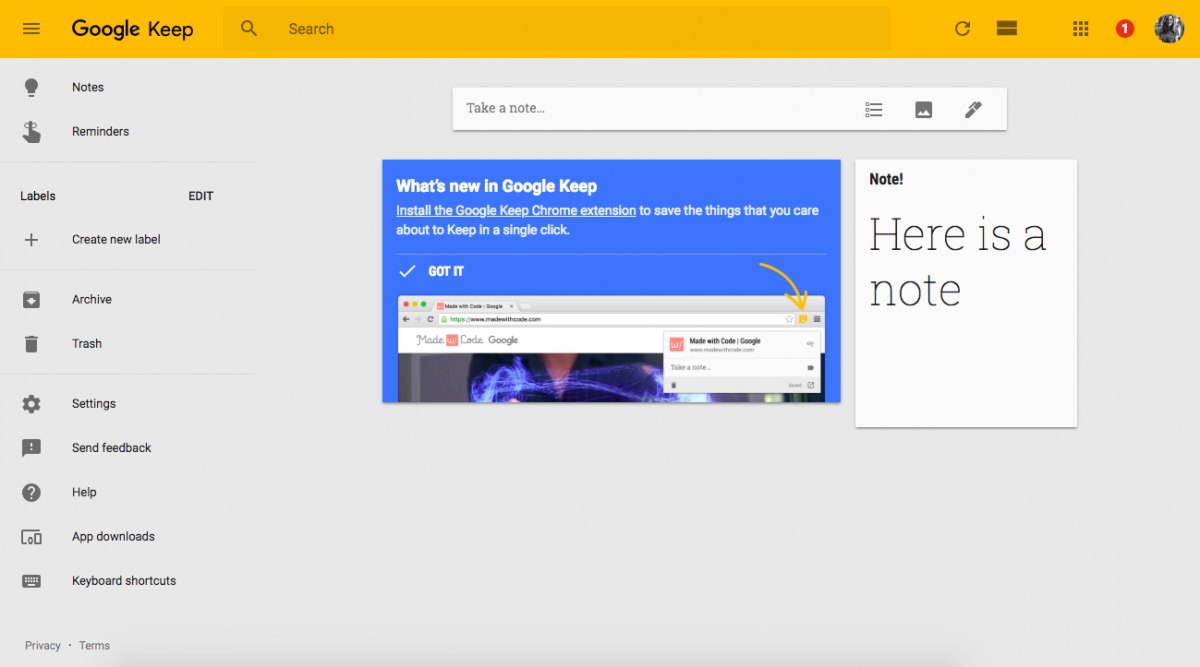Open Notes in the sidebar

click(87, 87)
